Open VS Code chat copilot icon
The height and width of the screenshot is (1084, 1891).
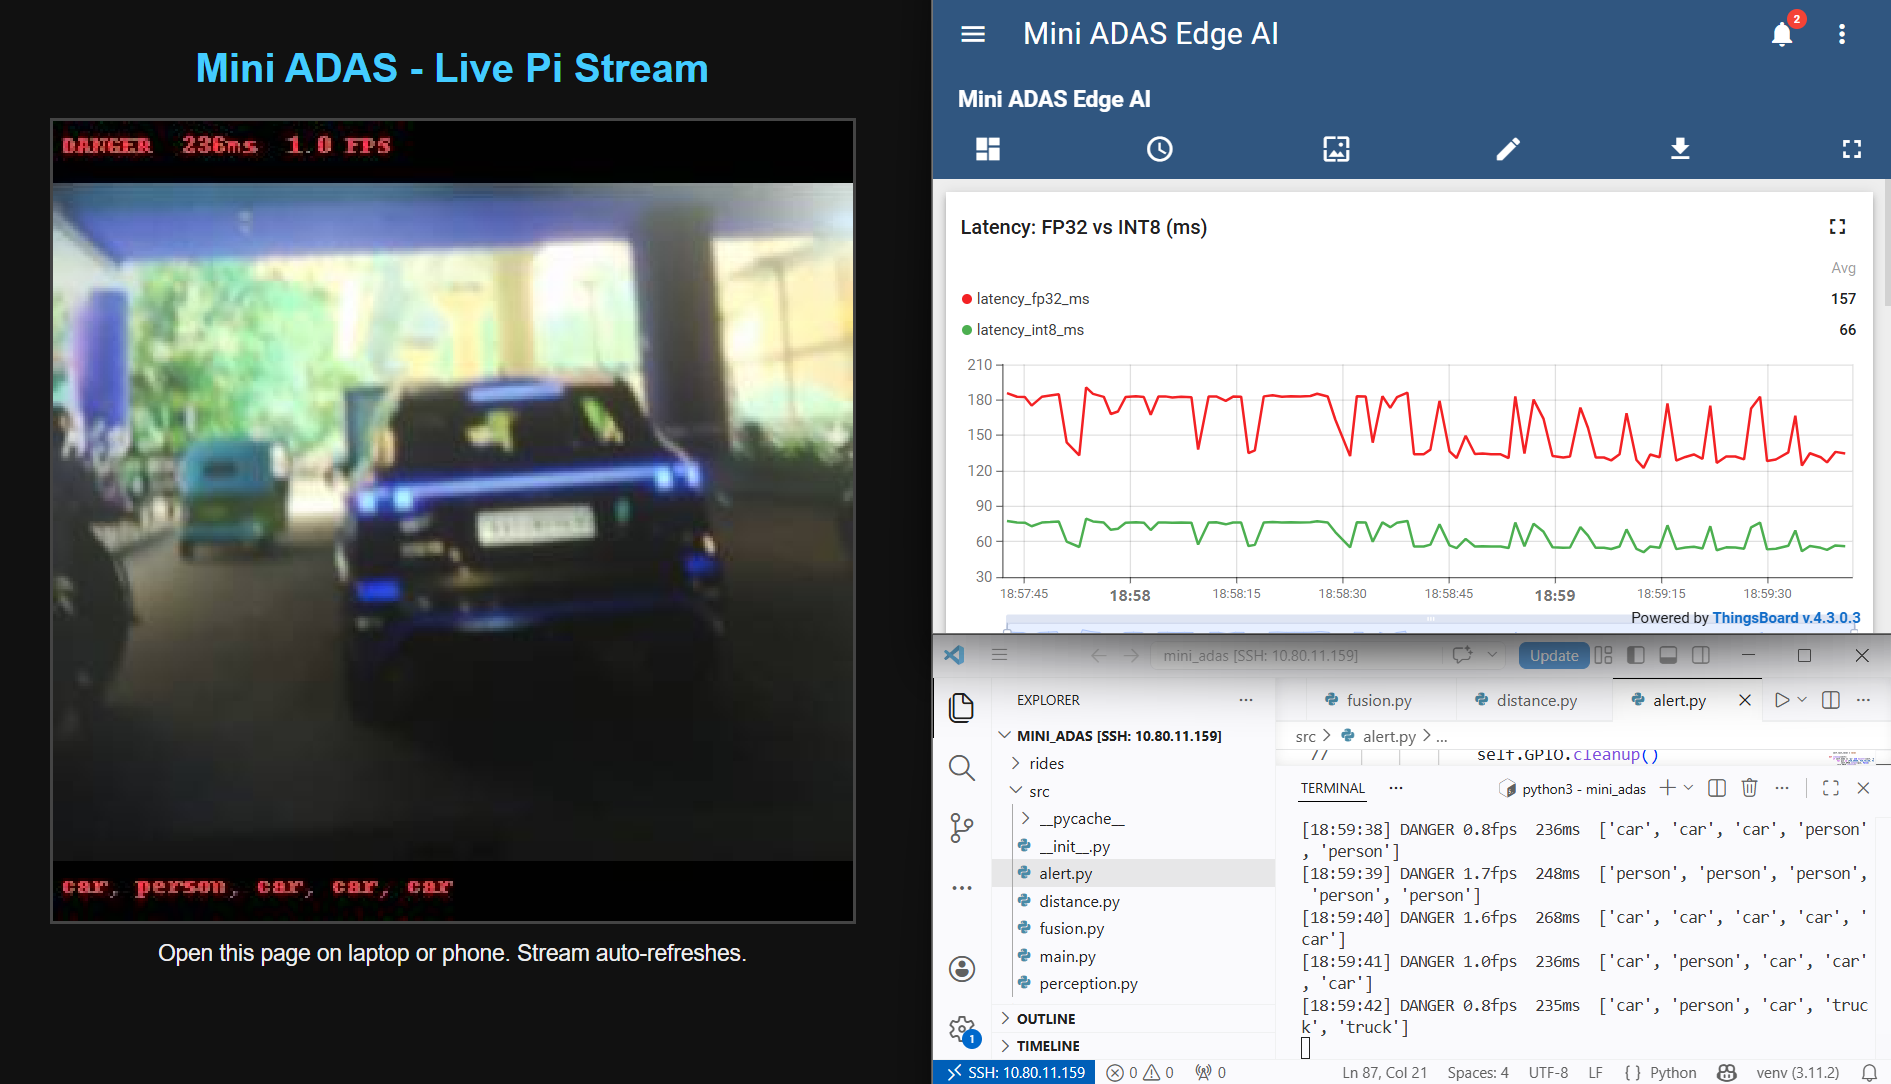(x=1462, y=655)
